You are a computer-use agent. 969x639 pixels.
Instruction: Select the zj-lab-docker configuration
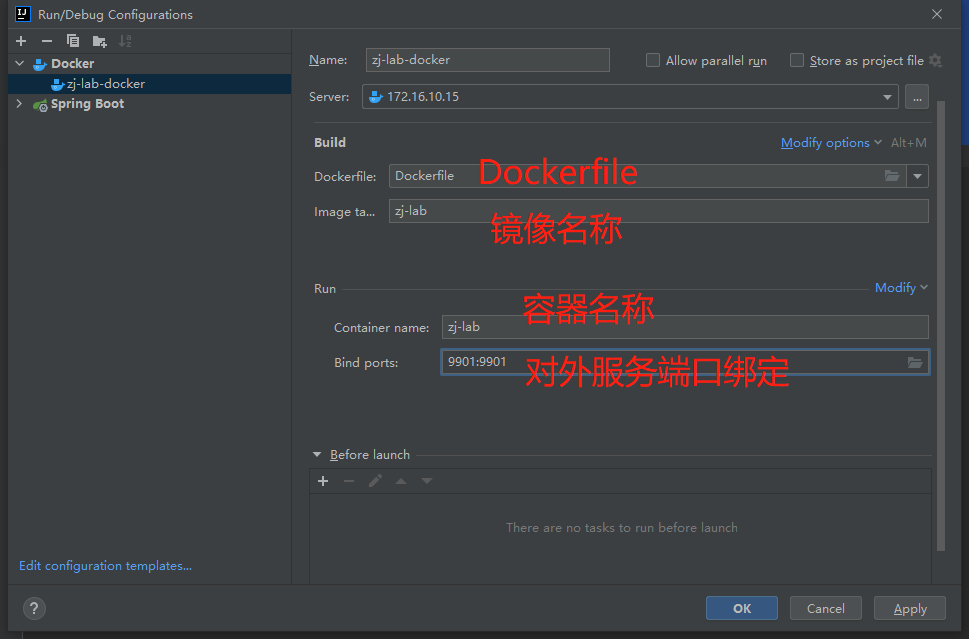(150, 83)
